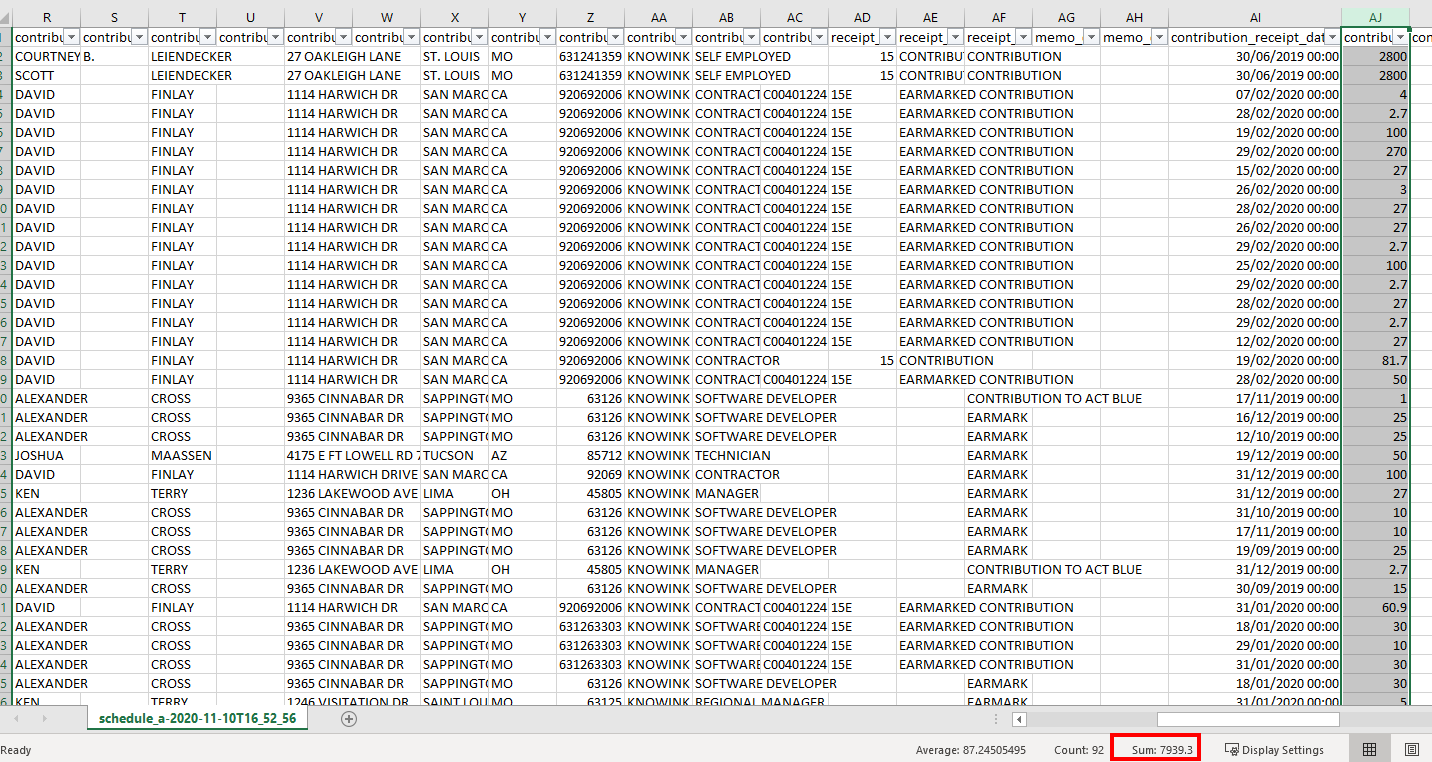Select SELF EMPLOYED cell in SCOTT's row
This screenshot has height=762, width=1432.
[743, 75]
